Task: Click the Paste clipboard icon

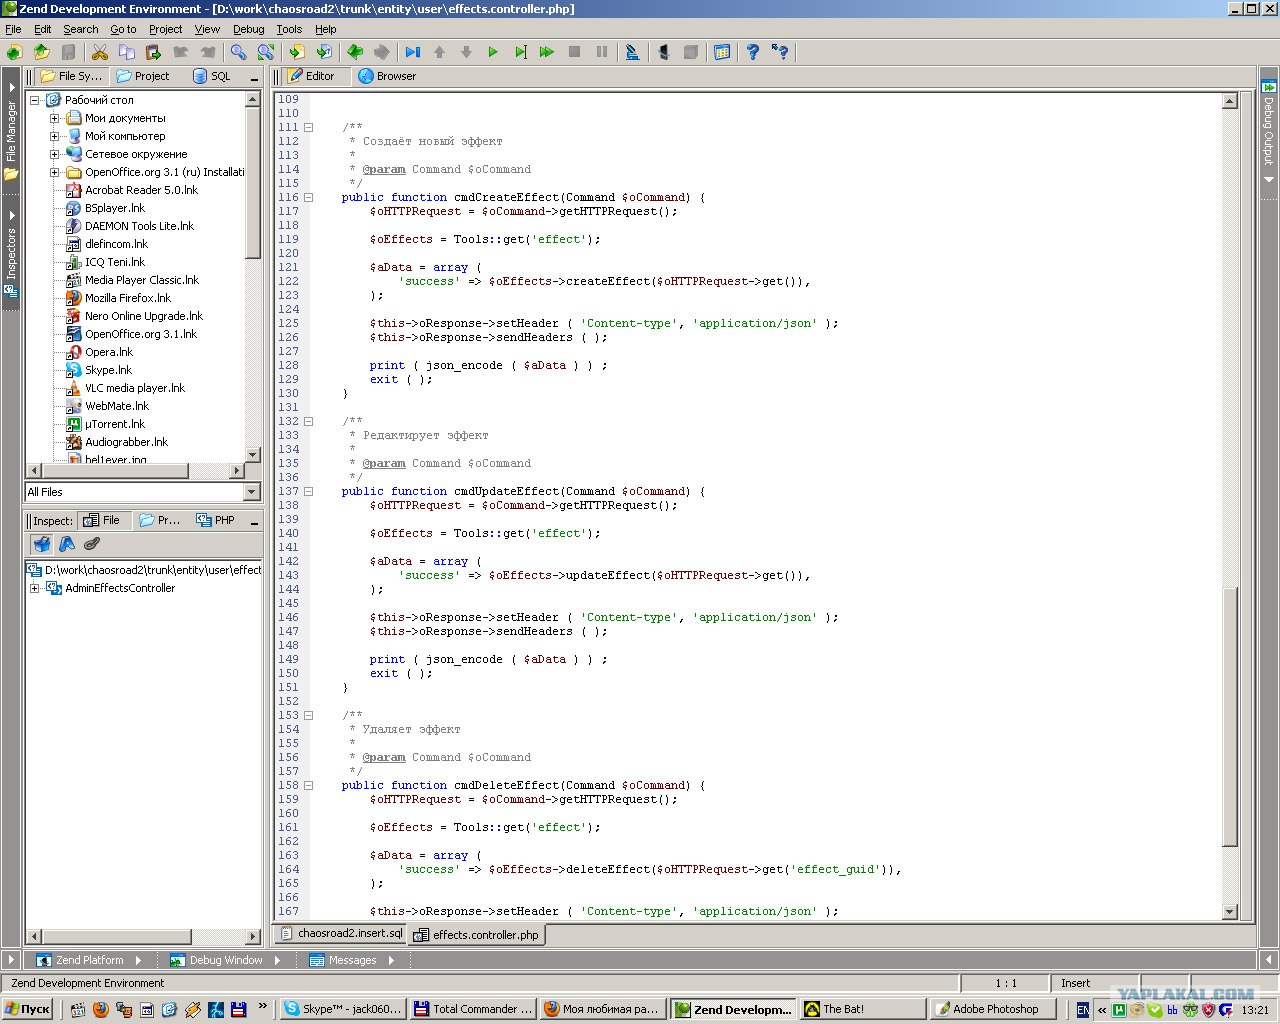Action: click(153, 52)
